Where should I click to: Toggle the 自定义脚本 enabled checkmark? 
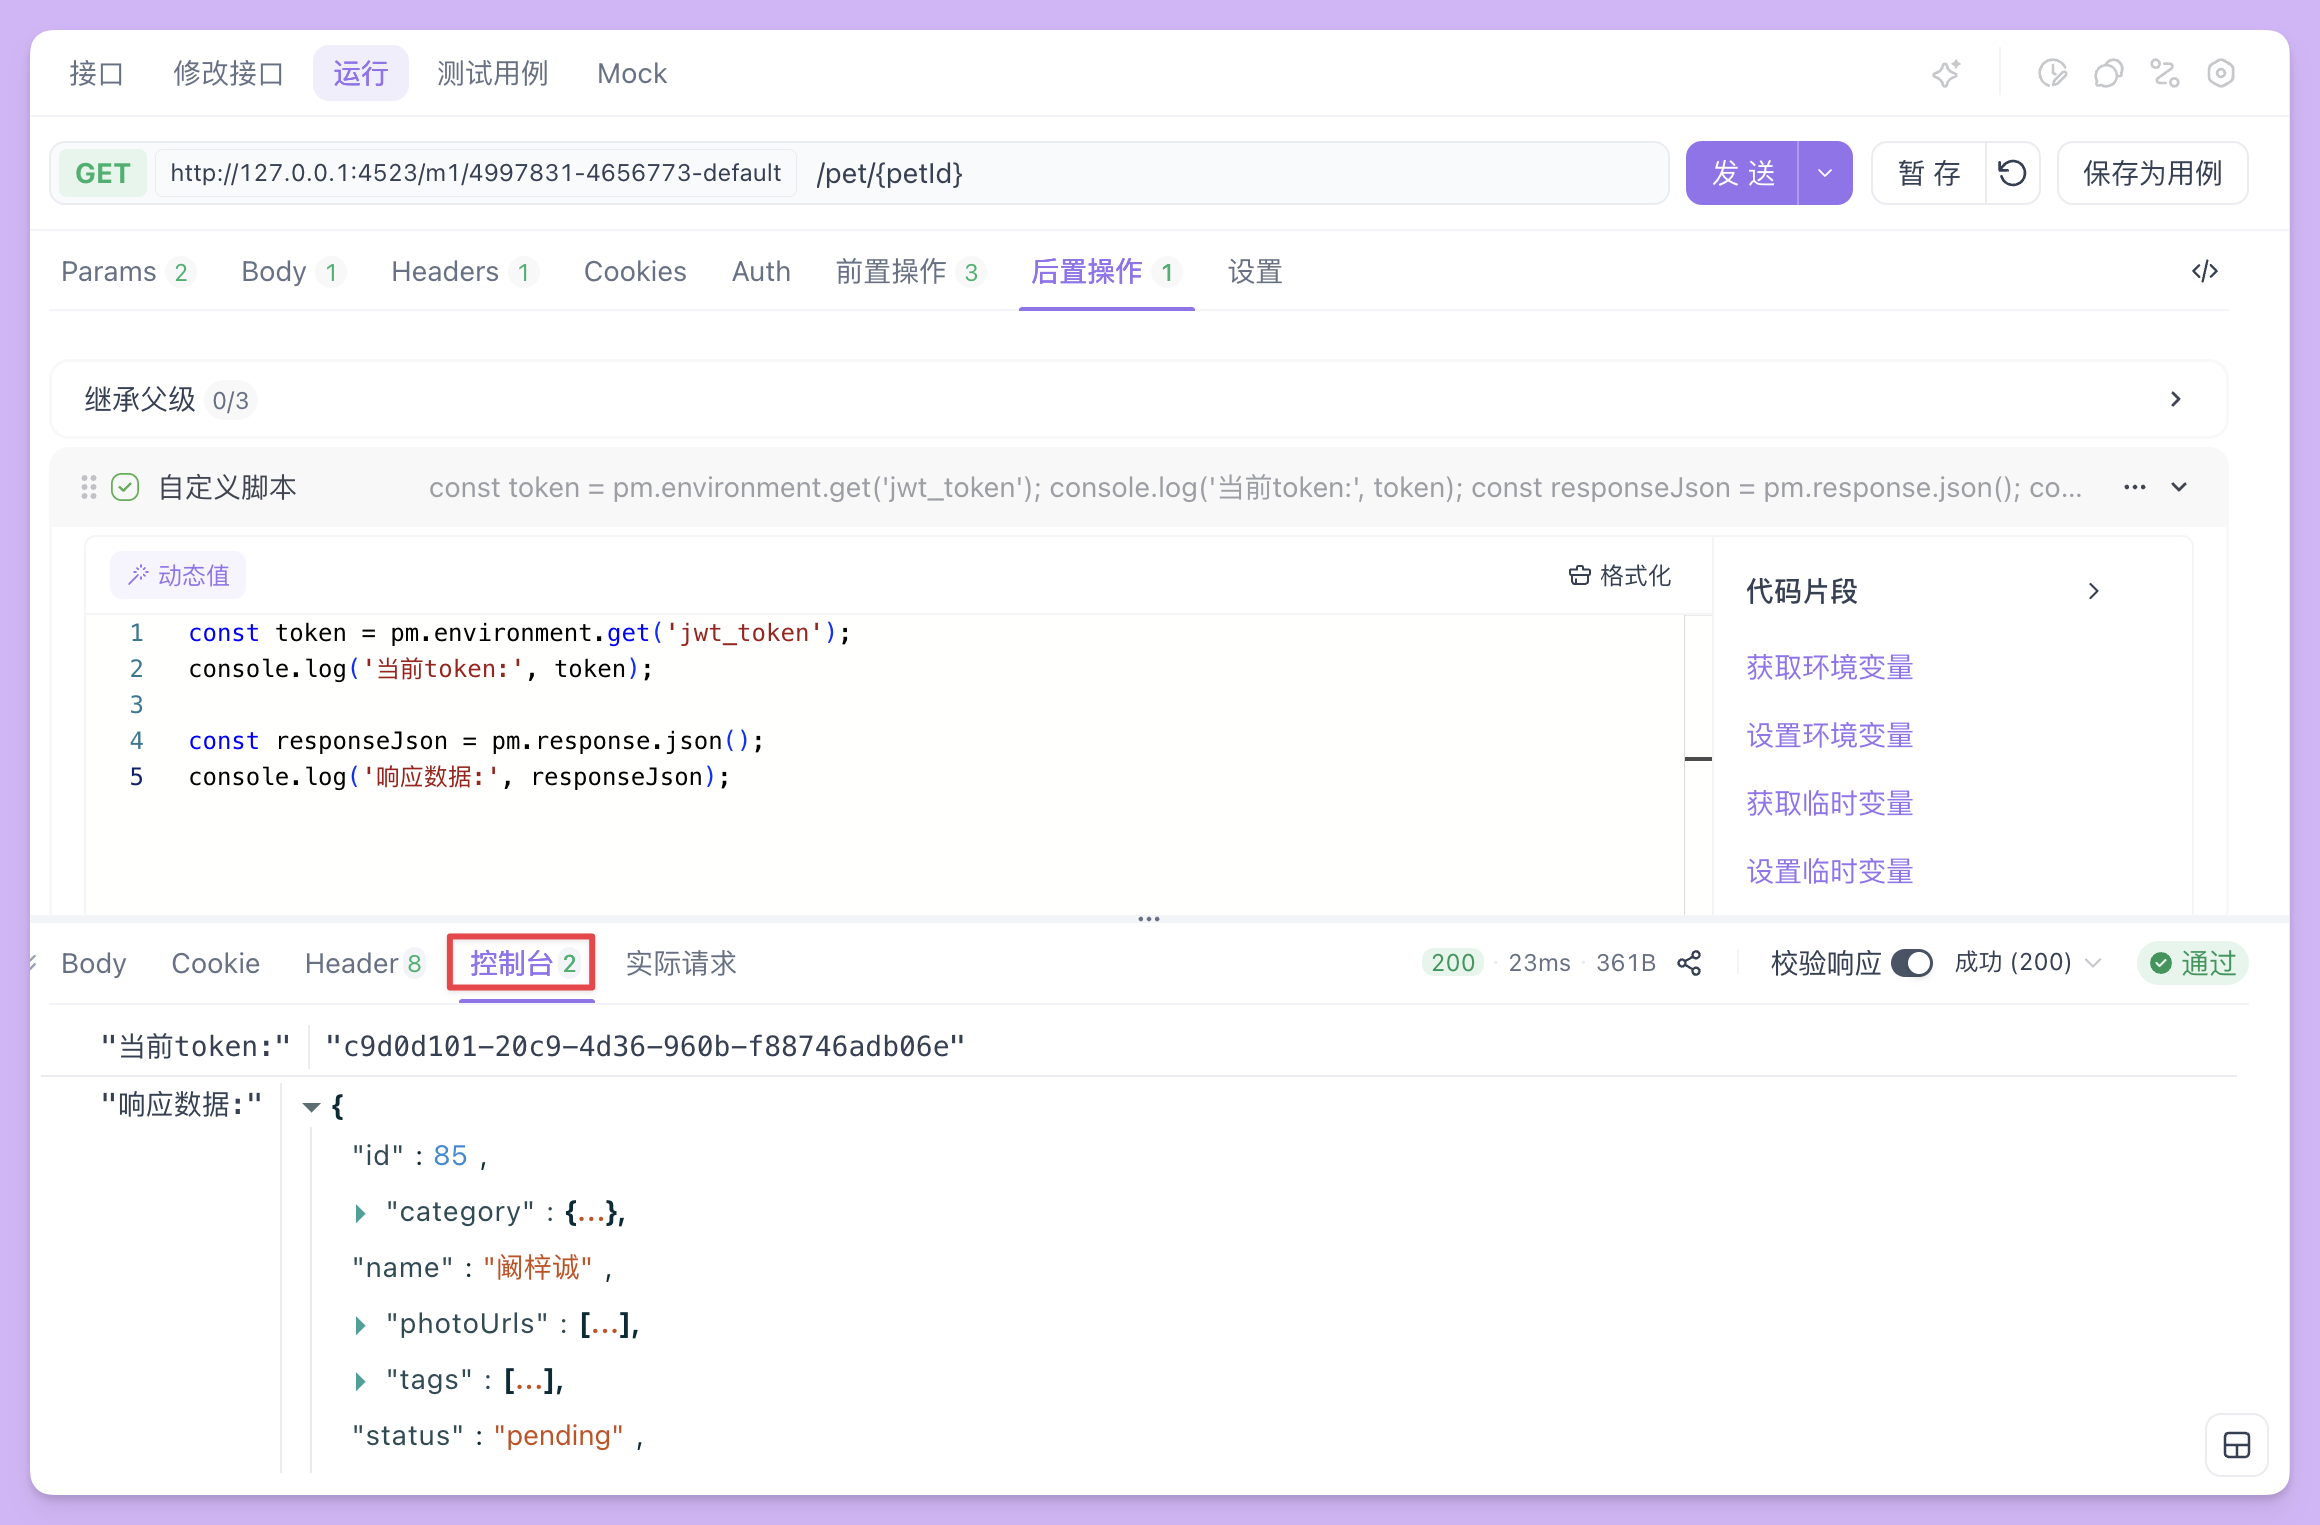click(125, 487)
